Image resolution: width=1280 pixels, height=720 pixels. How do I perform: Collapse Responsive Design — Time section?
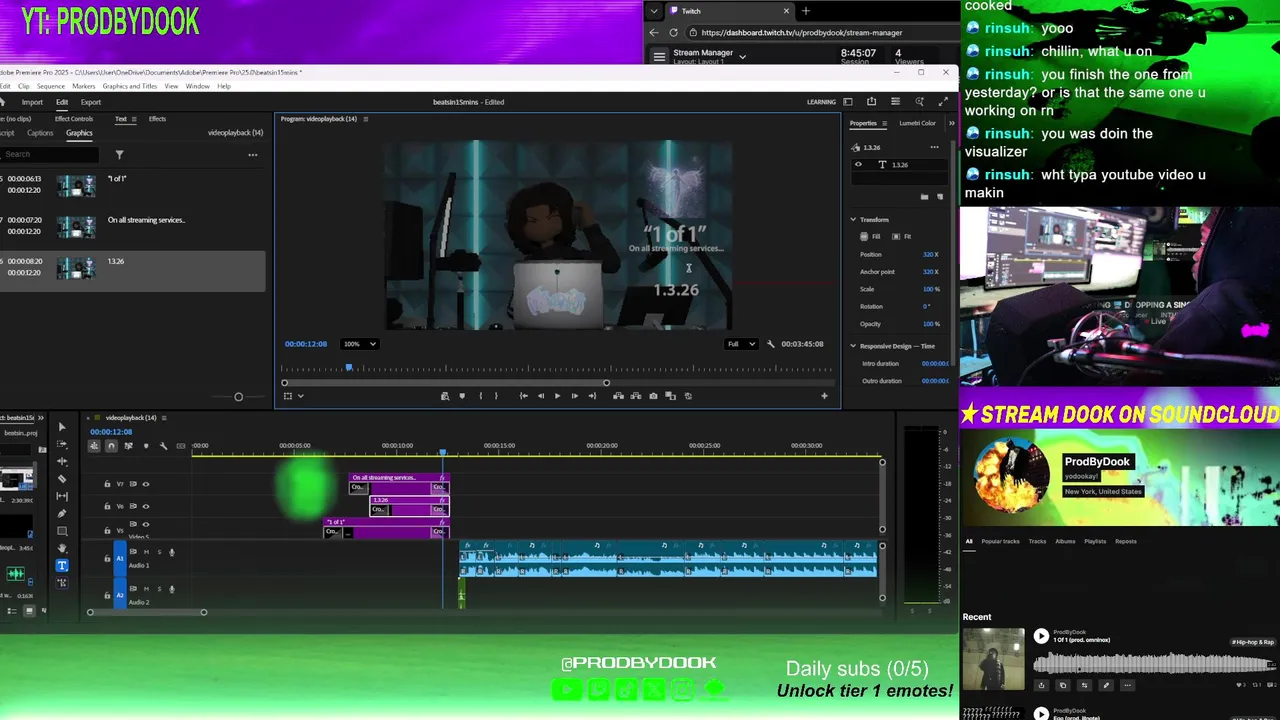(x=853, y=346)
